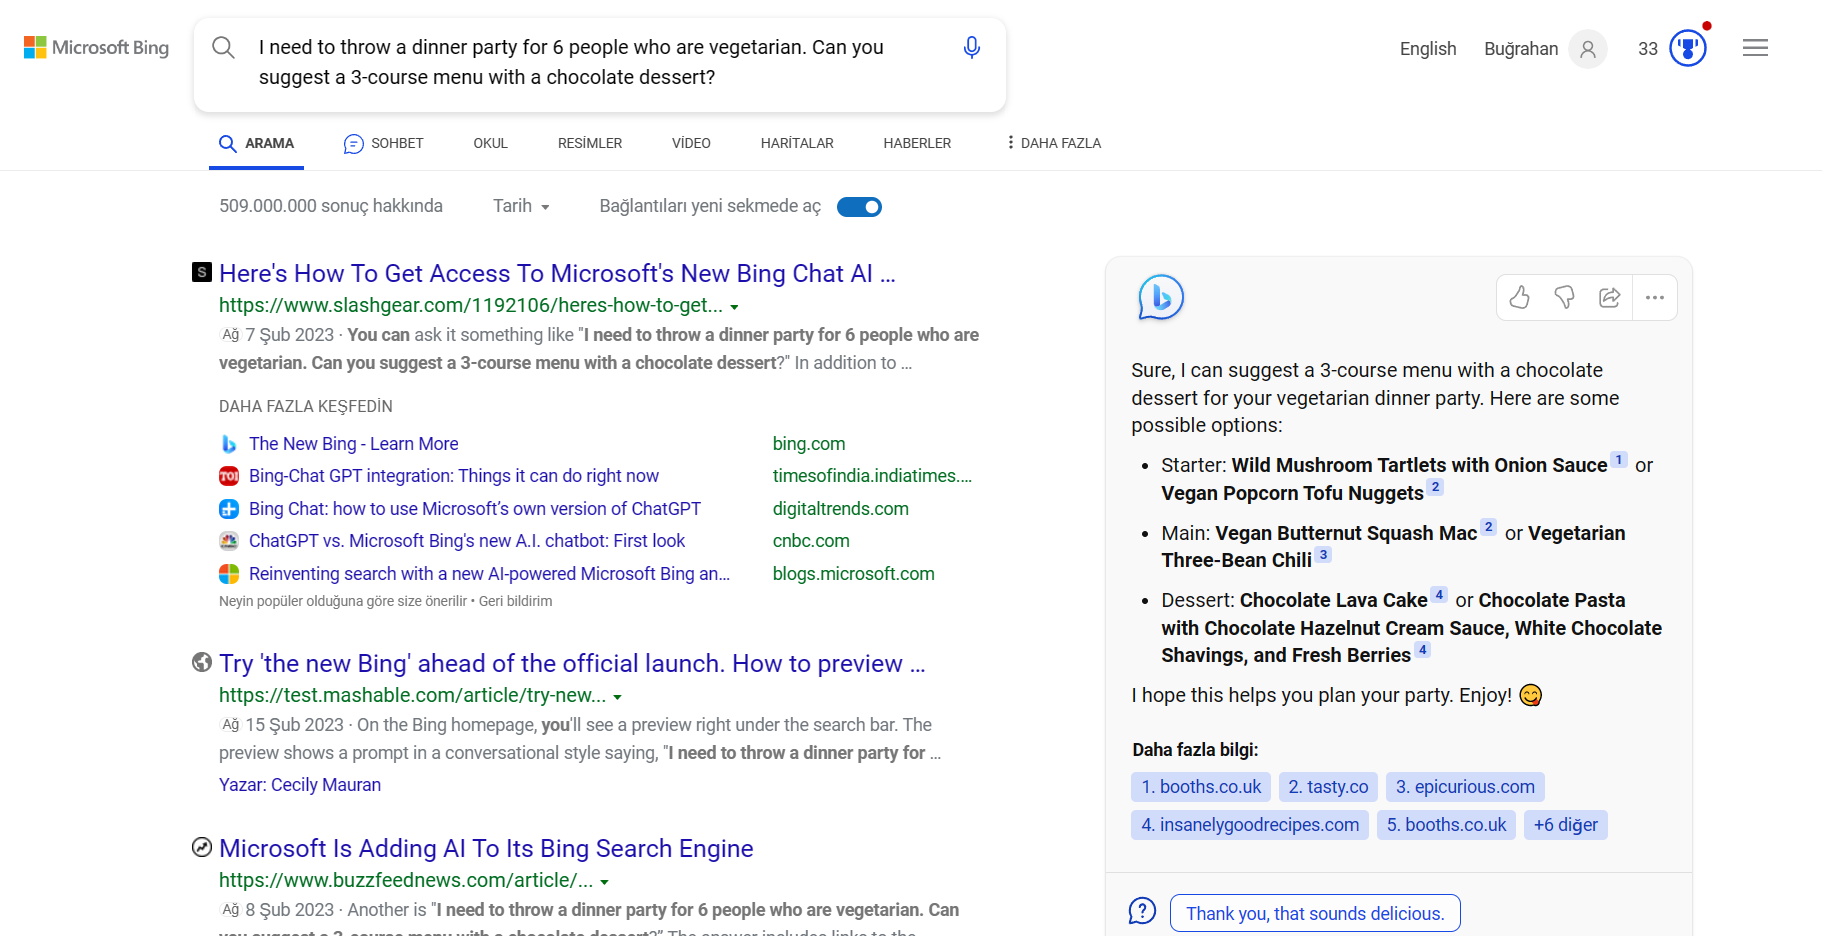Expand buzzfeednews URL dropdown arrow
Viewport: 1822px width, 936px height.
tap(605, 882)
